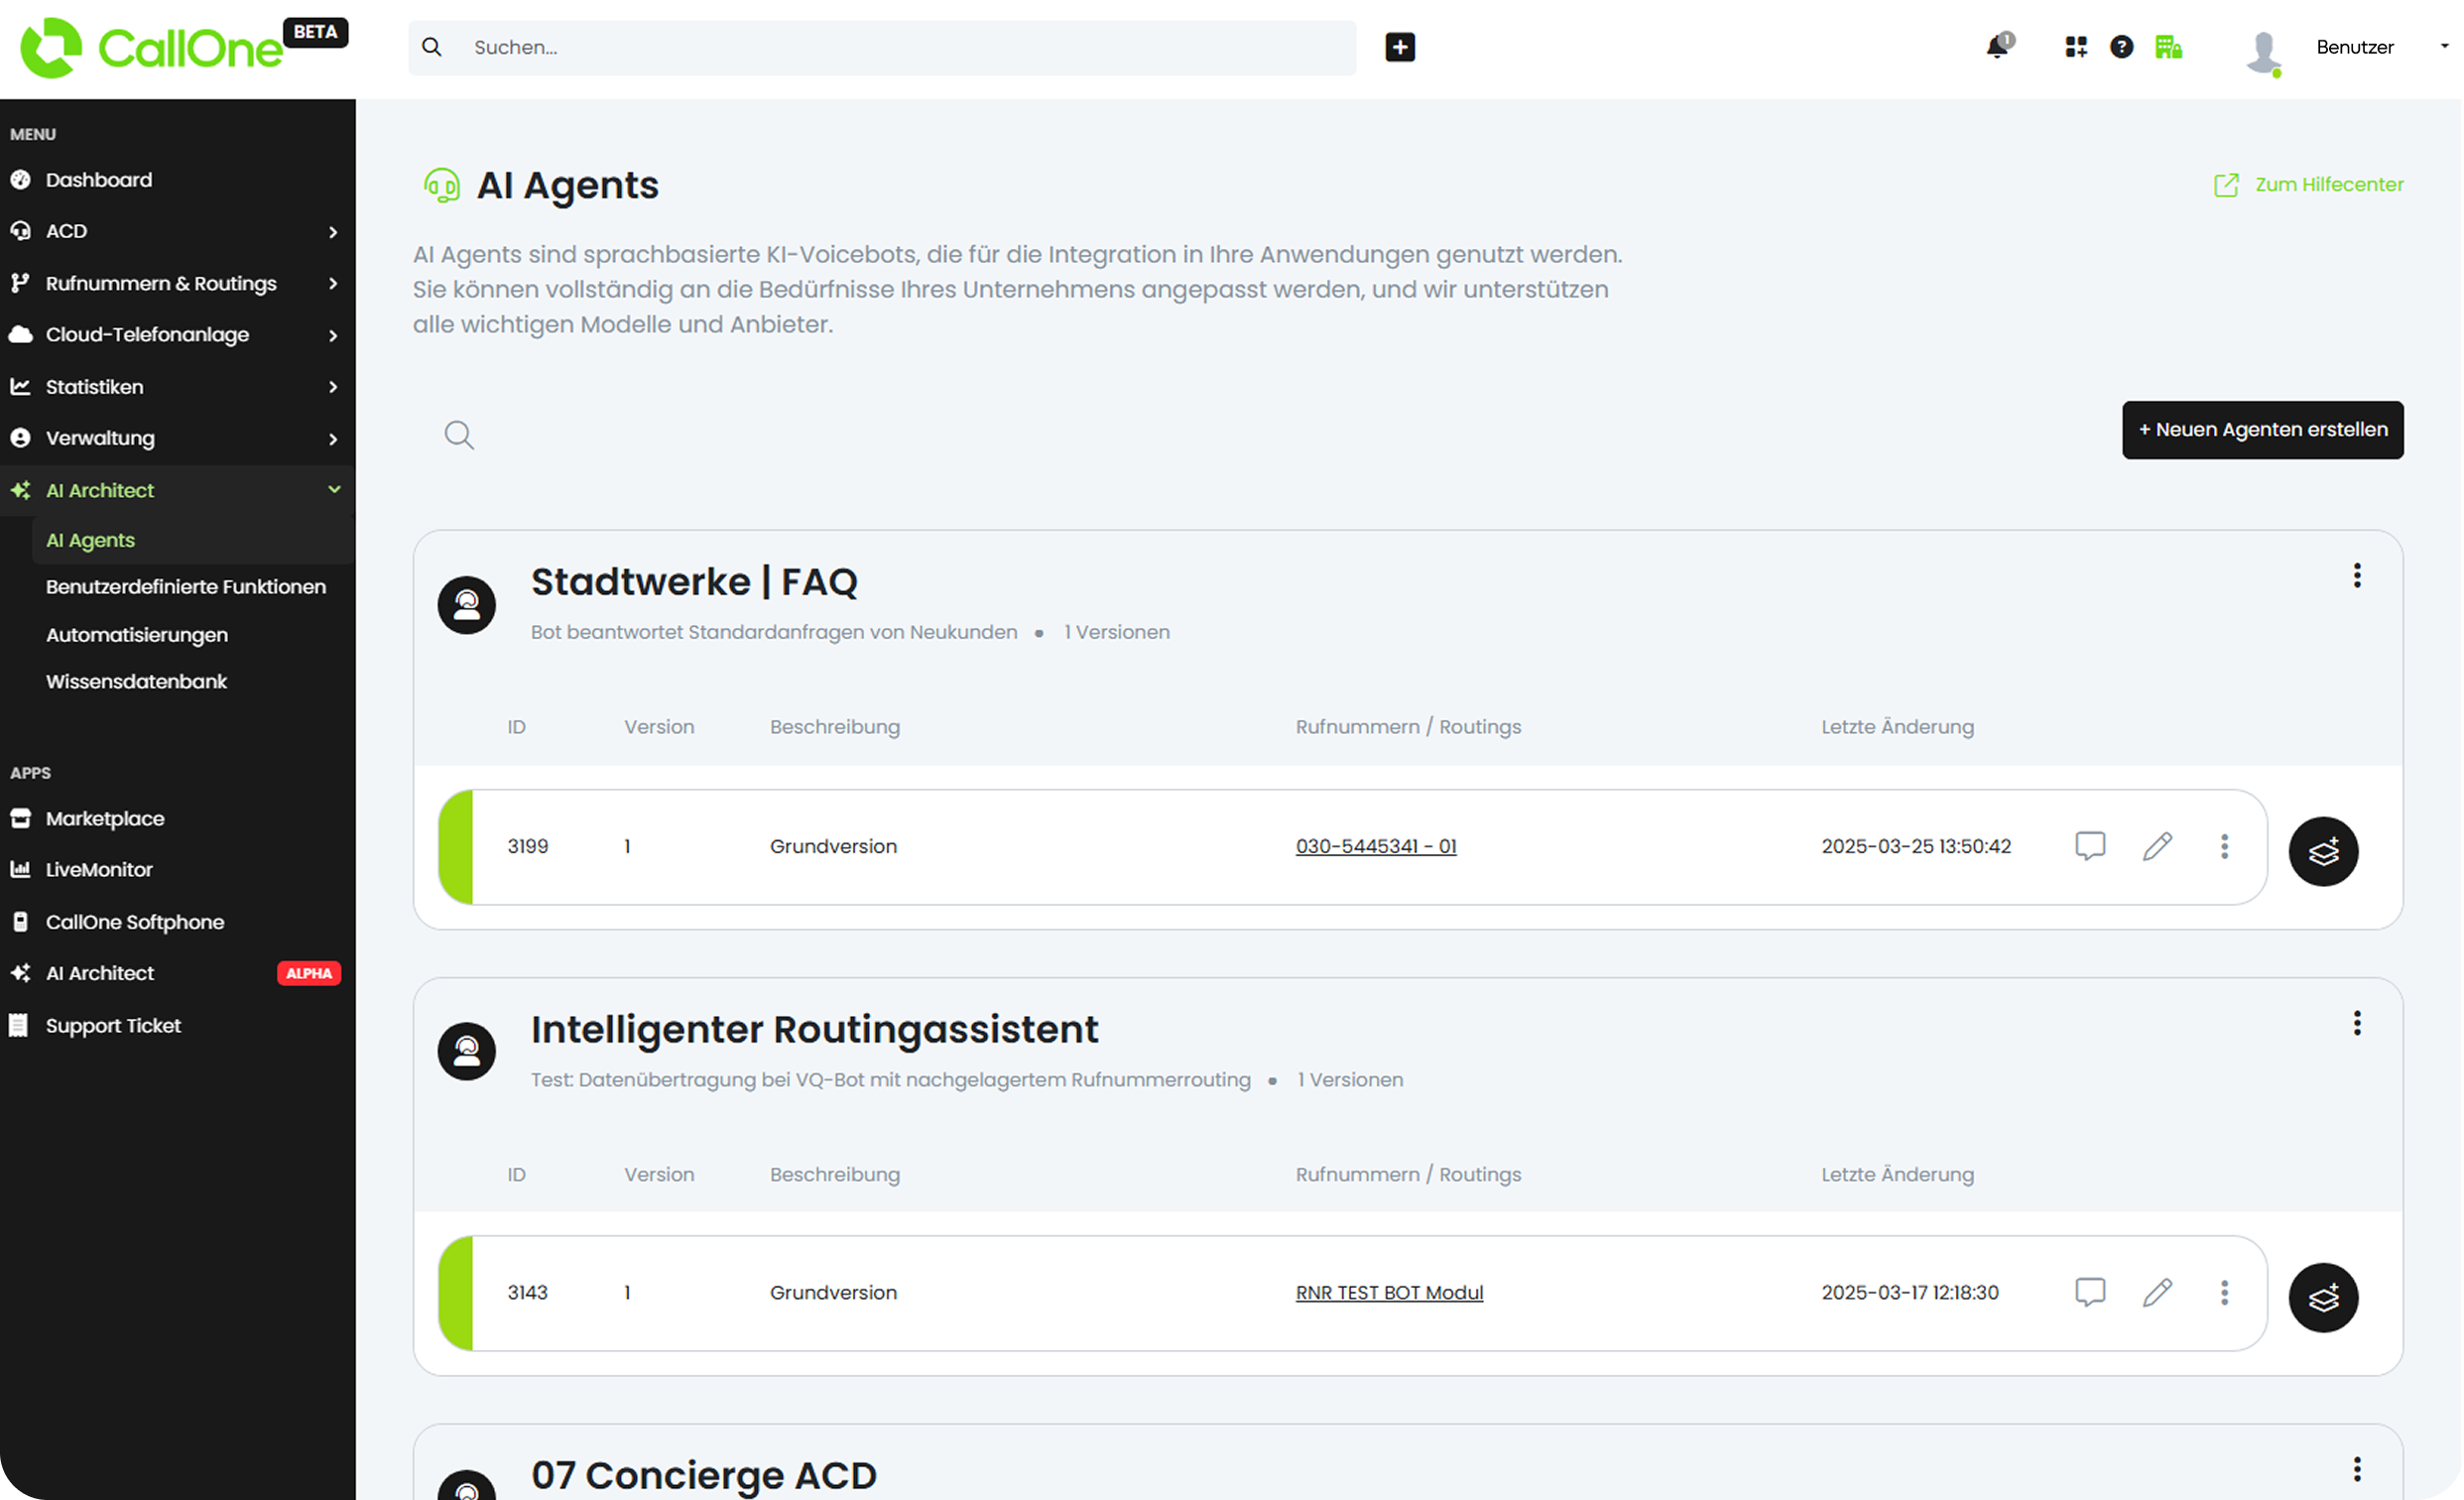This screenshot has width=2464, height=1500.
Task: Click the CallOne logo
Action: click(x=152, y=48)
